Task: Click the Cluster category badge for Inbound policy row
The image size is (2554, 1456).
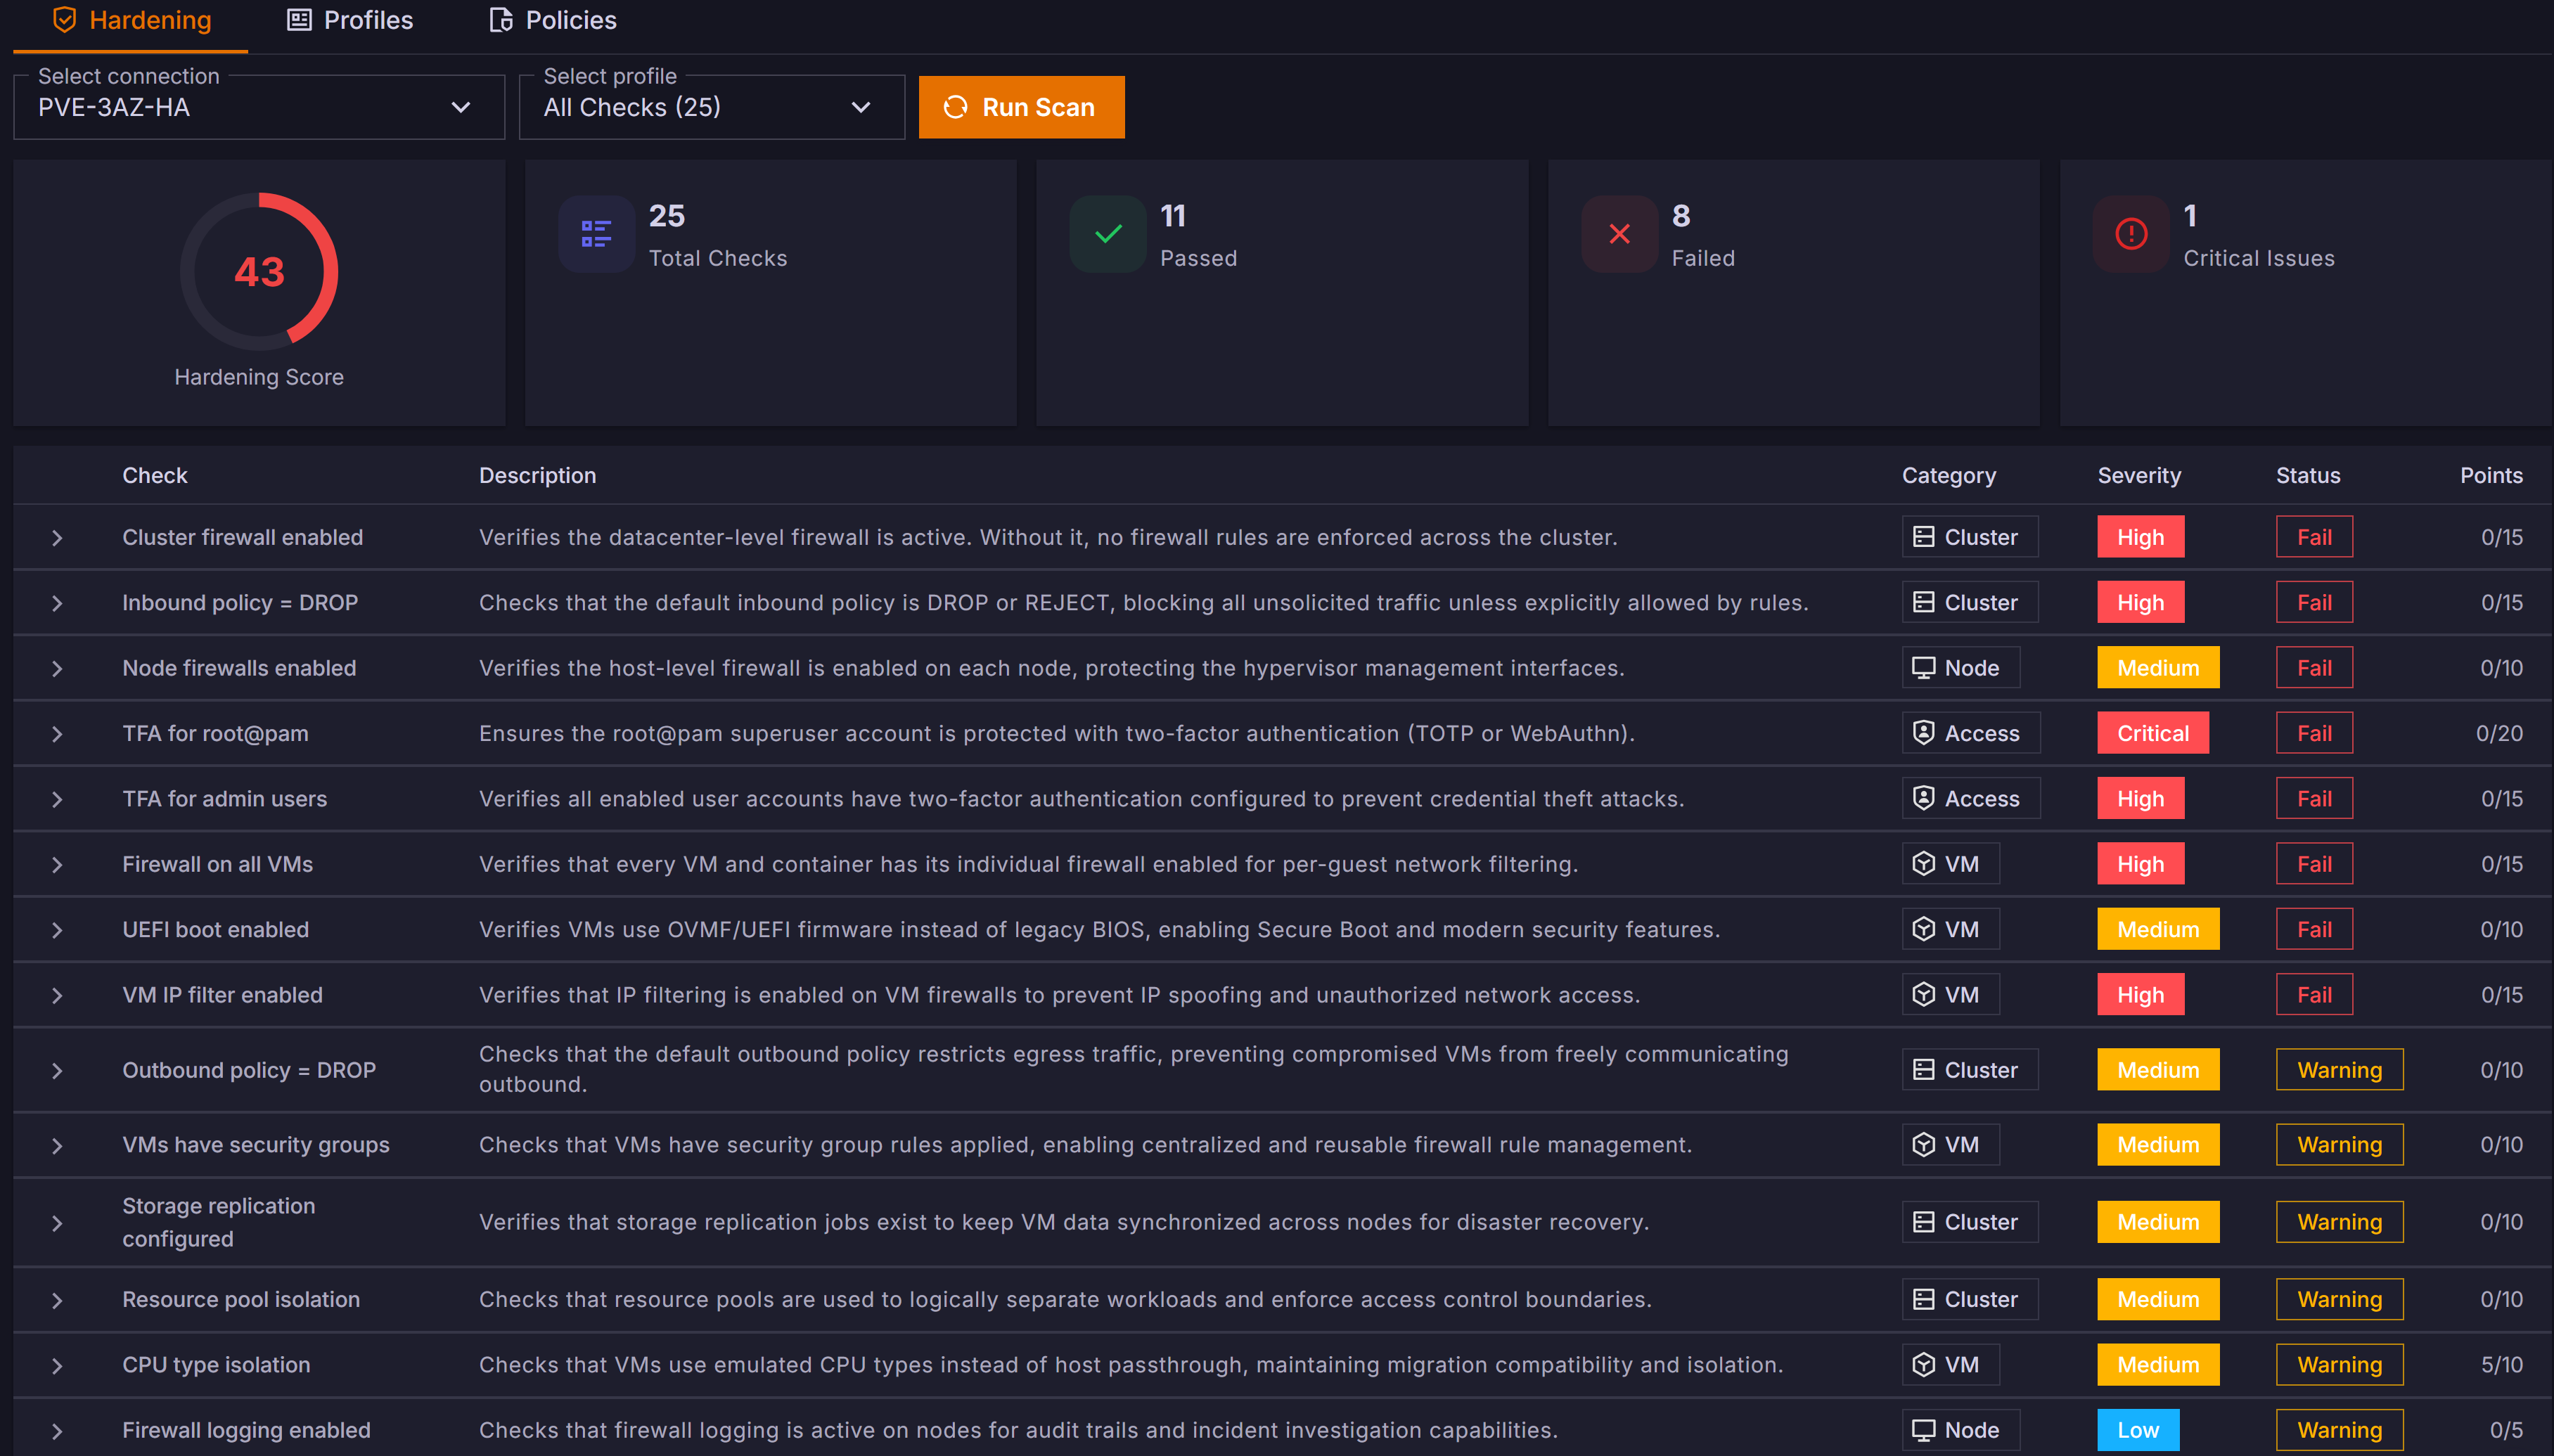Action: (1968, 603)
